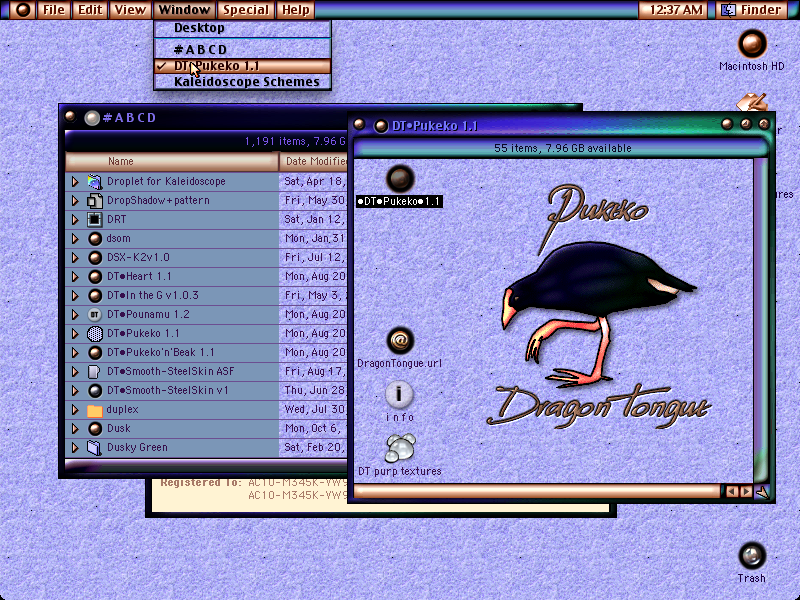Sort the list by Name column
Viewport: 800px width, 600px height.
coord(172,161)
